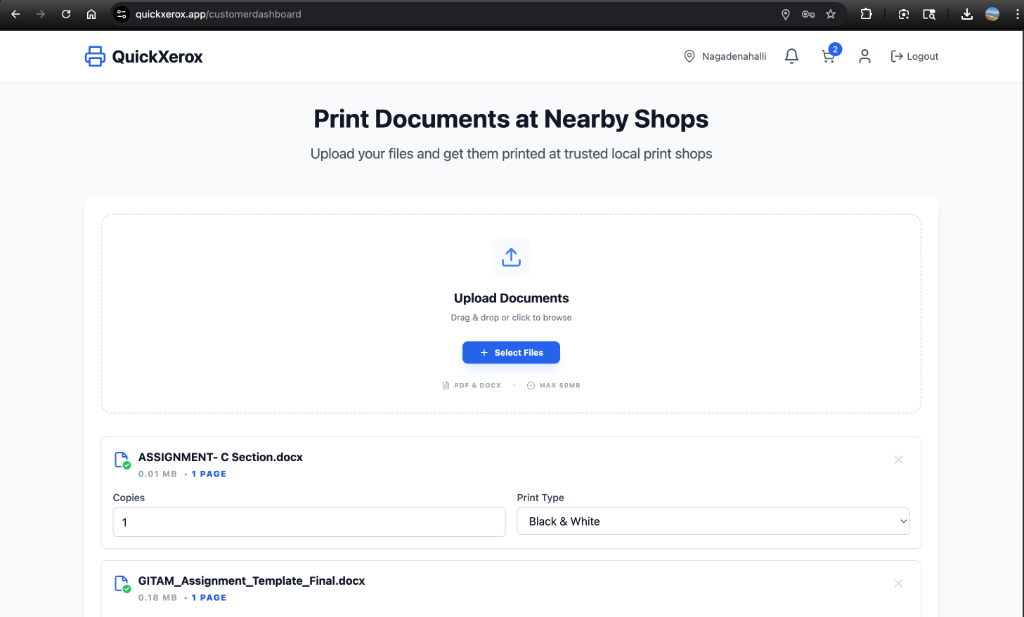Screen dimensions: 1024x617
Task: Click the QuickXerox printer logo
Action: 95,57
